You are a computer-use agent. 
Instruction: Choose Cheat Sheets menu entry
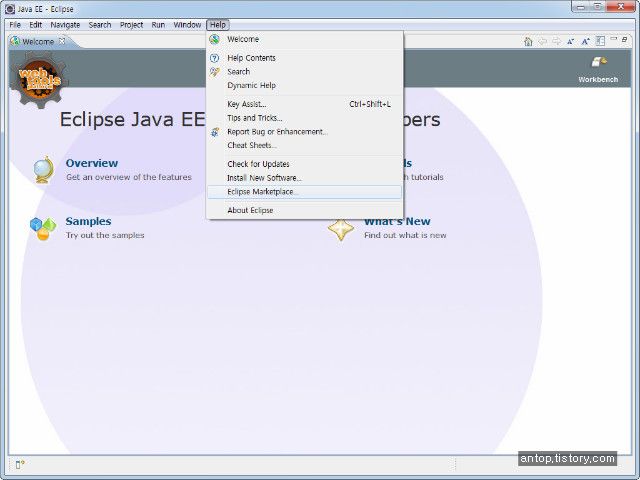pyautogui.click(x=305, y=145)
